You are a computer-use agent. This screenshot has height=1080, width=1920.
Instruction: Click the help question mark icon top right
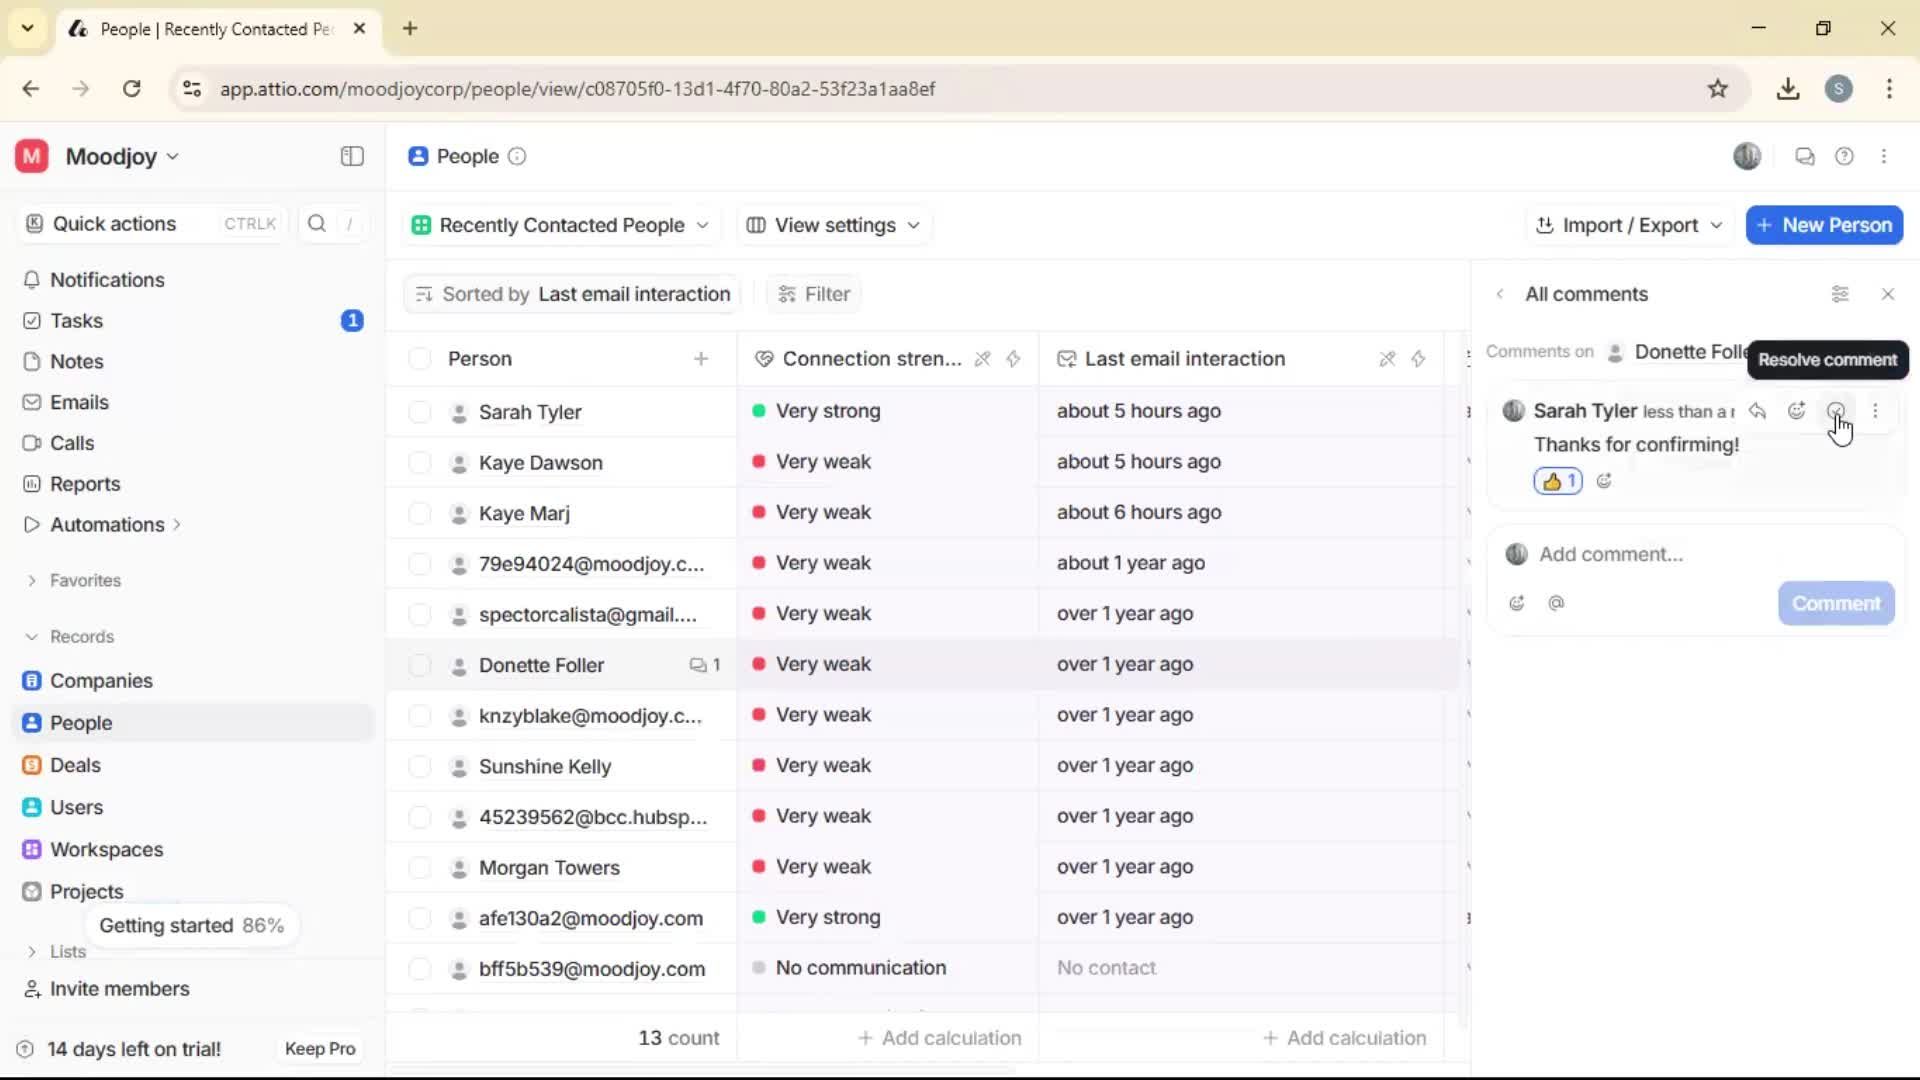coord(1845,156)
